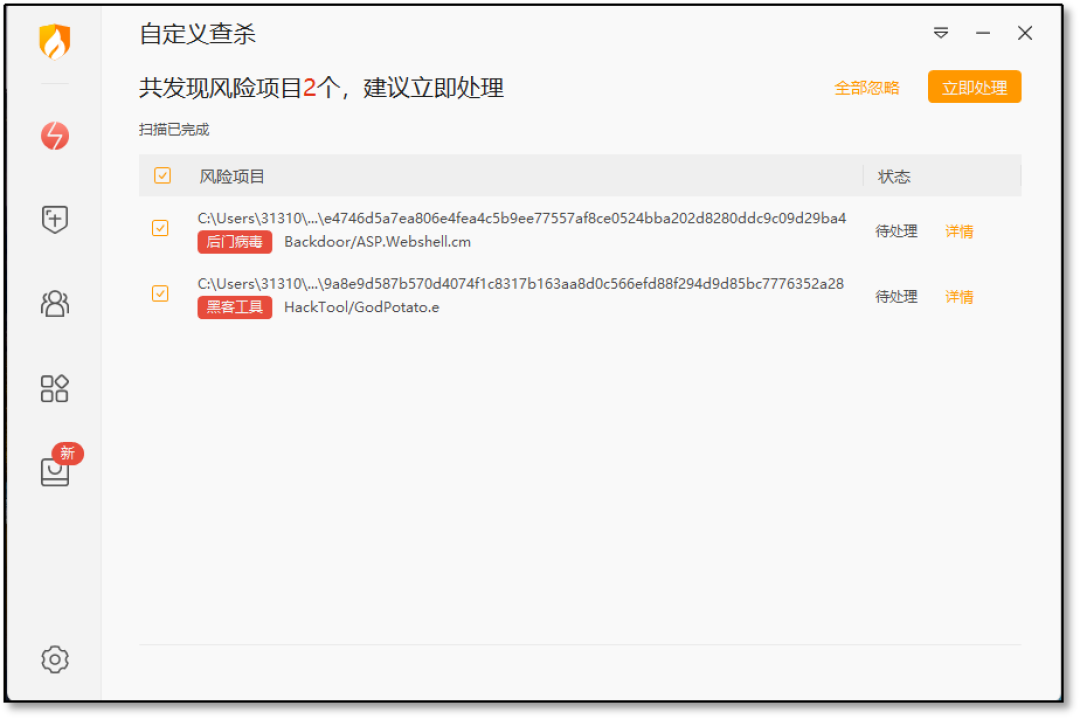
Task: Minimize the 自定义查杀 window
Action: (983, 32)
